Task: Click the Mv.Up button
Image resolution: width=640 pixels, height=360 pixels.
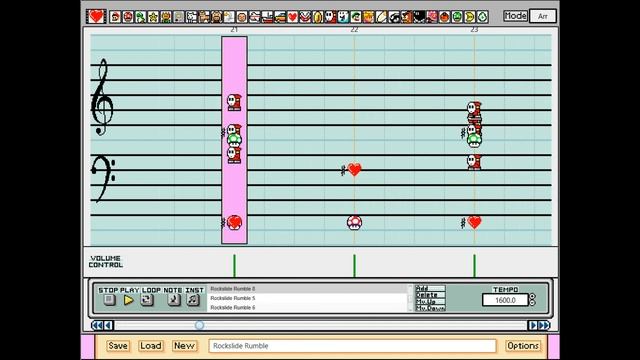Action: pyautogui.click(x=430, y=301)
